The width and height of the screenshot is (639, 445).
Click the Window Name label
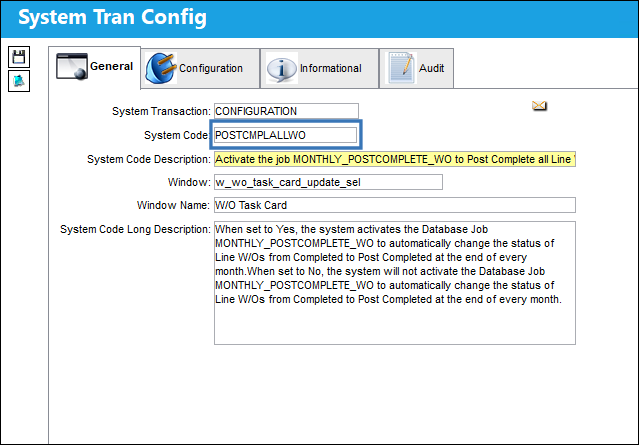173,205
